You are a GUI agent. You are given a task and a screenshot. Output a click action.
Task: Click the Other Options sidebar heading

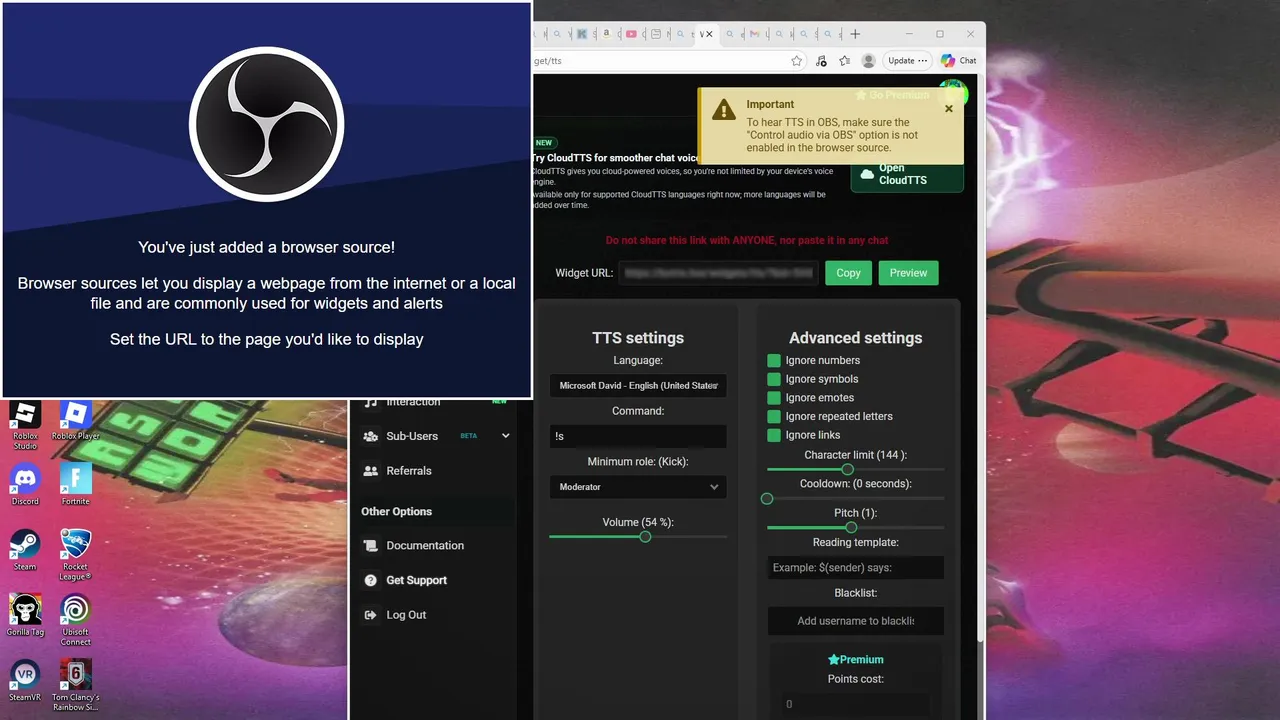397,512
